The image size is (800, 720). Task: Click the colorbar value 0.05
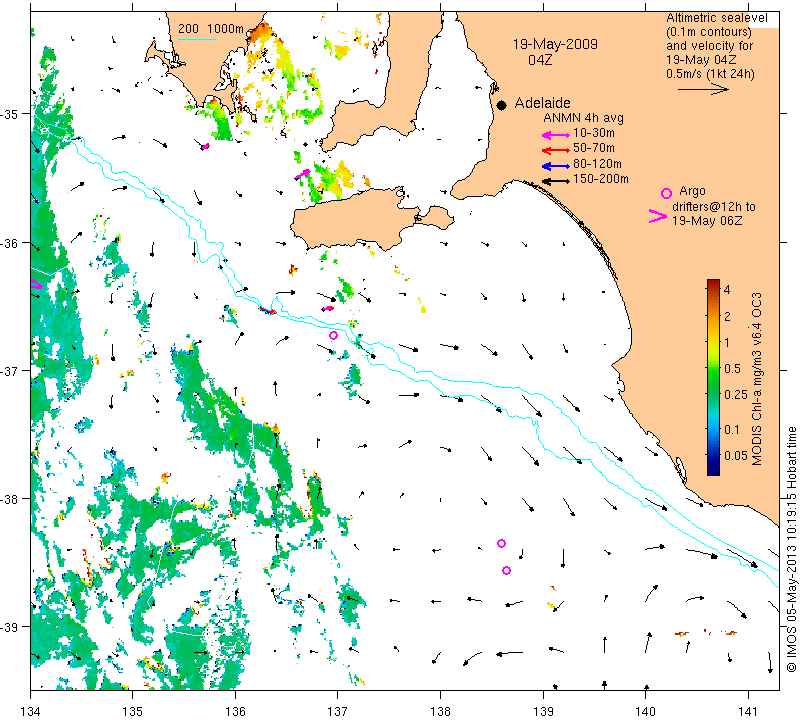pyautogui.click(x=736, y=455)
